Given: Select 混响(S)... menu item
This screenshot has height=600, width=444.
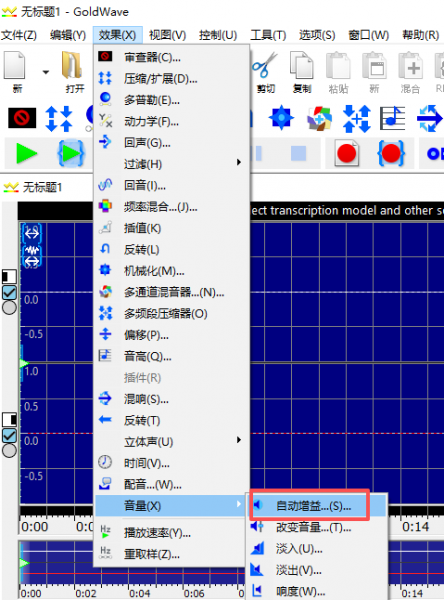Looking at the screenshot, I should (171, 399).
